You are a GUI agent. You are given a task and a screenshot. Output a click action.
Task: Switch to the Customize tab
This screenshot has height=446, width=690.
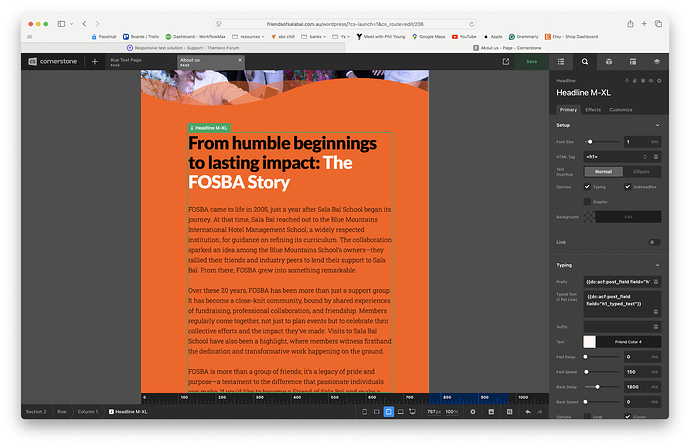620,110
